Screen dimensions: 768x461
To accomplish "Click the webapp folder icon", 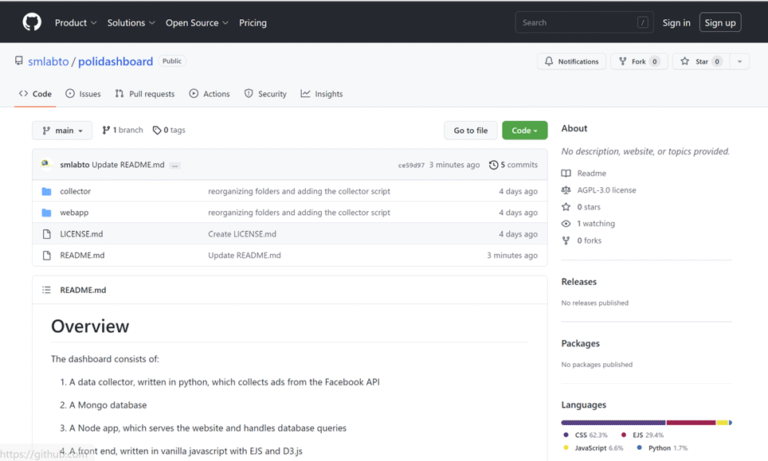I will click(x=47, y=213).
